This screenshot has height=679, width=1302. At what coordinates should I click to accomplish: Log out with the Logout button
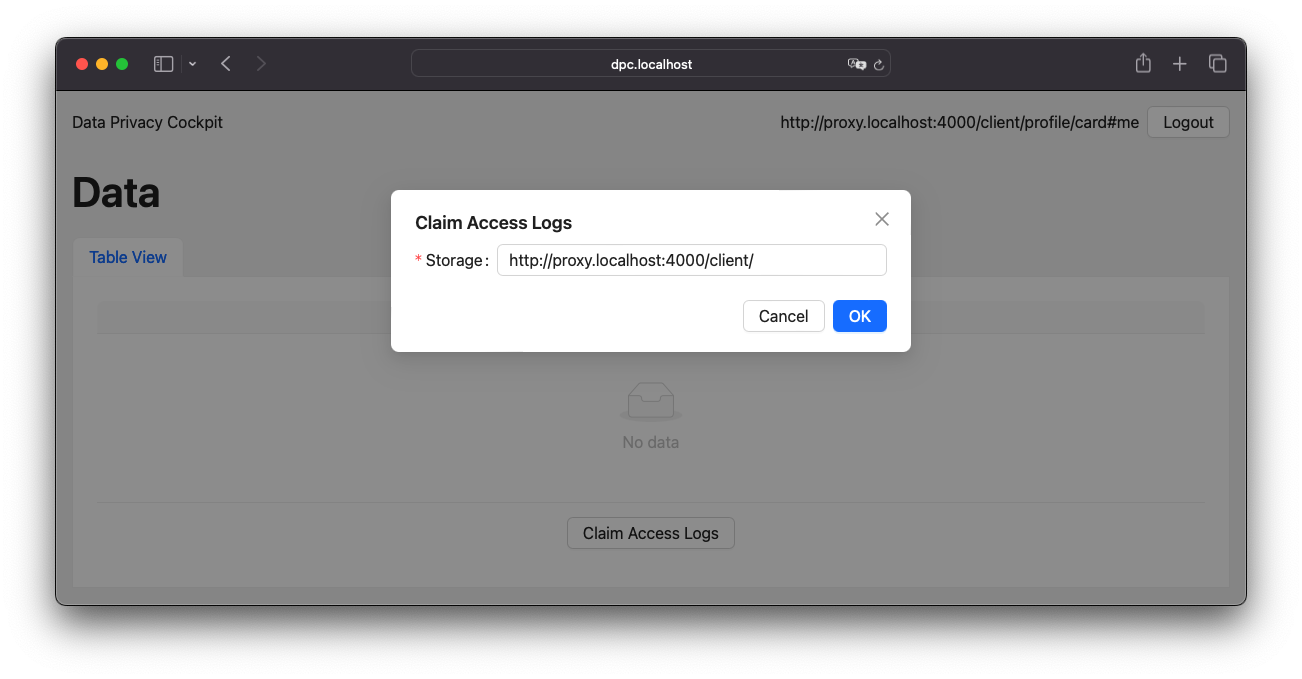(x=1188, y=122)
